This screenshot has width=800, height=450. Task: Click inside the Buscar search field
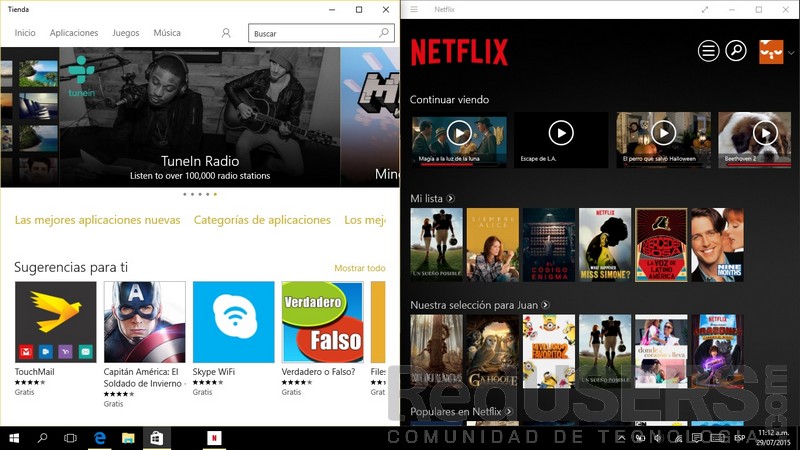[x=312, y=33]
